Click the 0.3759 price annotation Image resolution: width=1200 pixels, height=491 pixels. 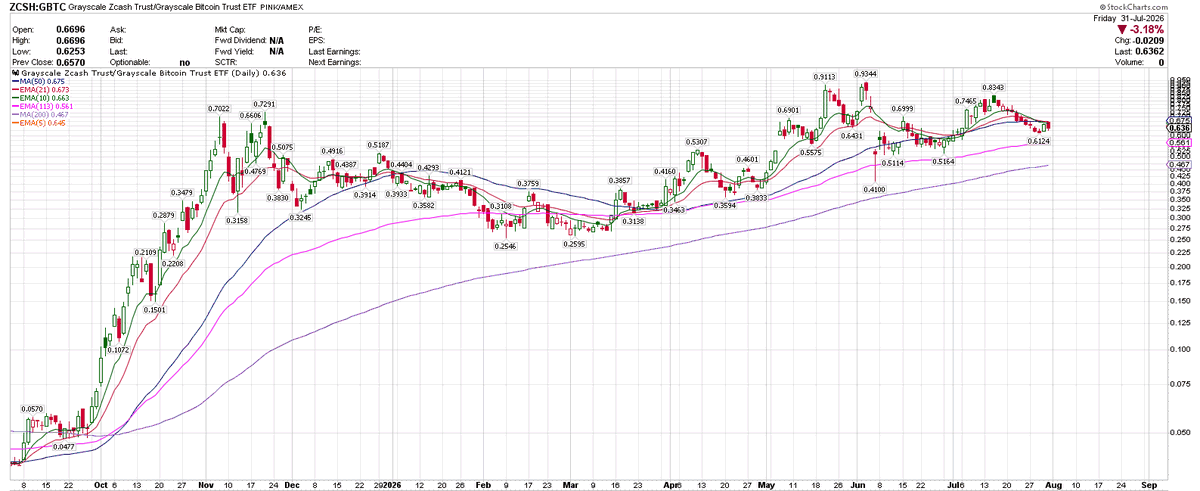point(529,183)
